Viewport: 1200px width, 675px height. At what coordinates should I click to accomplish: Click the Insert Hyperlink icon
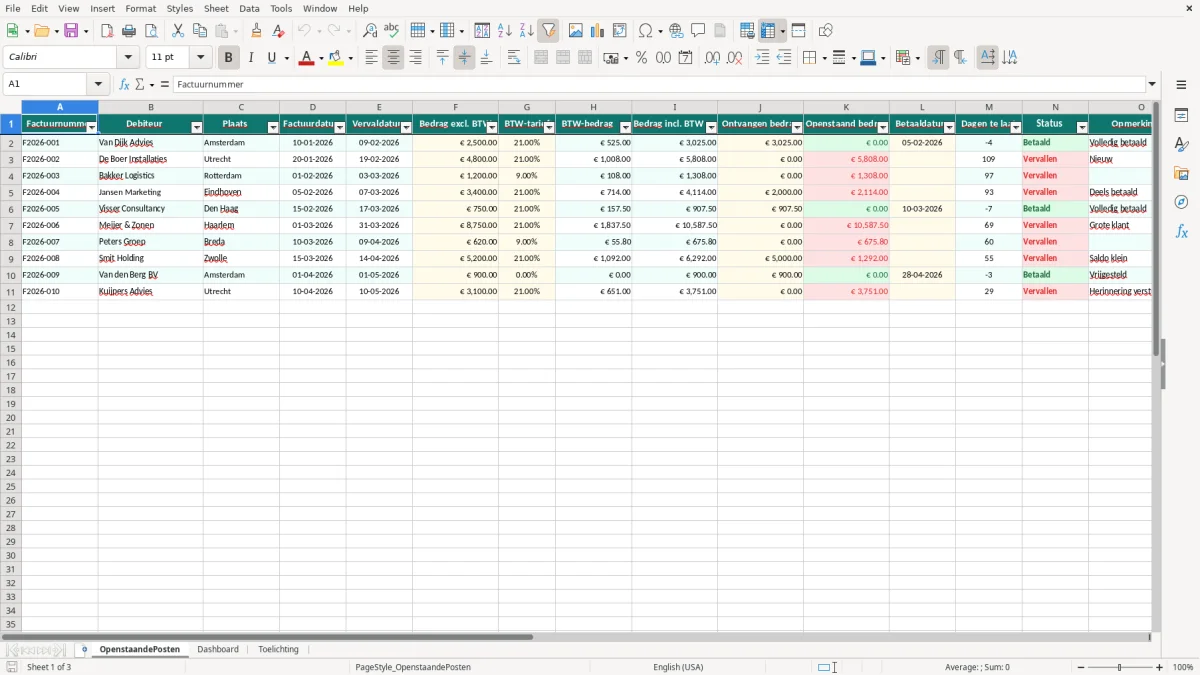pyautogui.click(x=676, y=31)
